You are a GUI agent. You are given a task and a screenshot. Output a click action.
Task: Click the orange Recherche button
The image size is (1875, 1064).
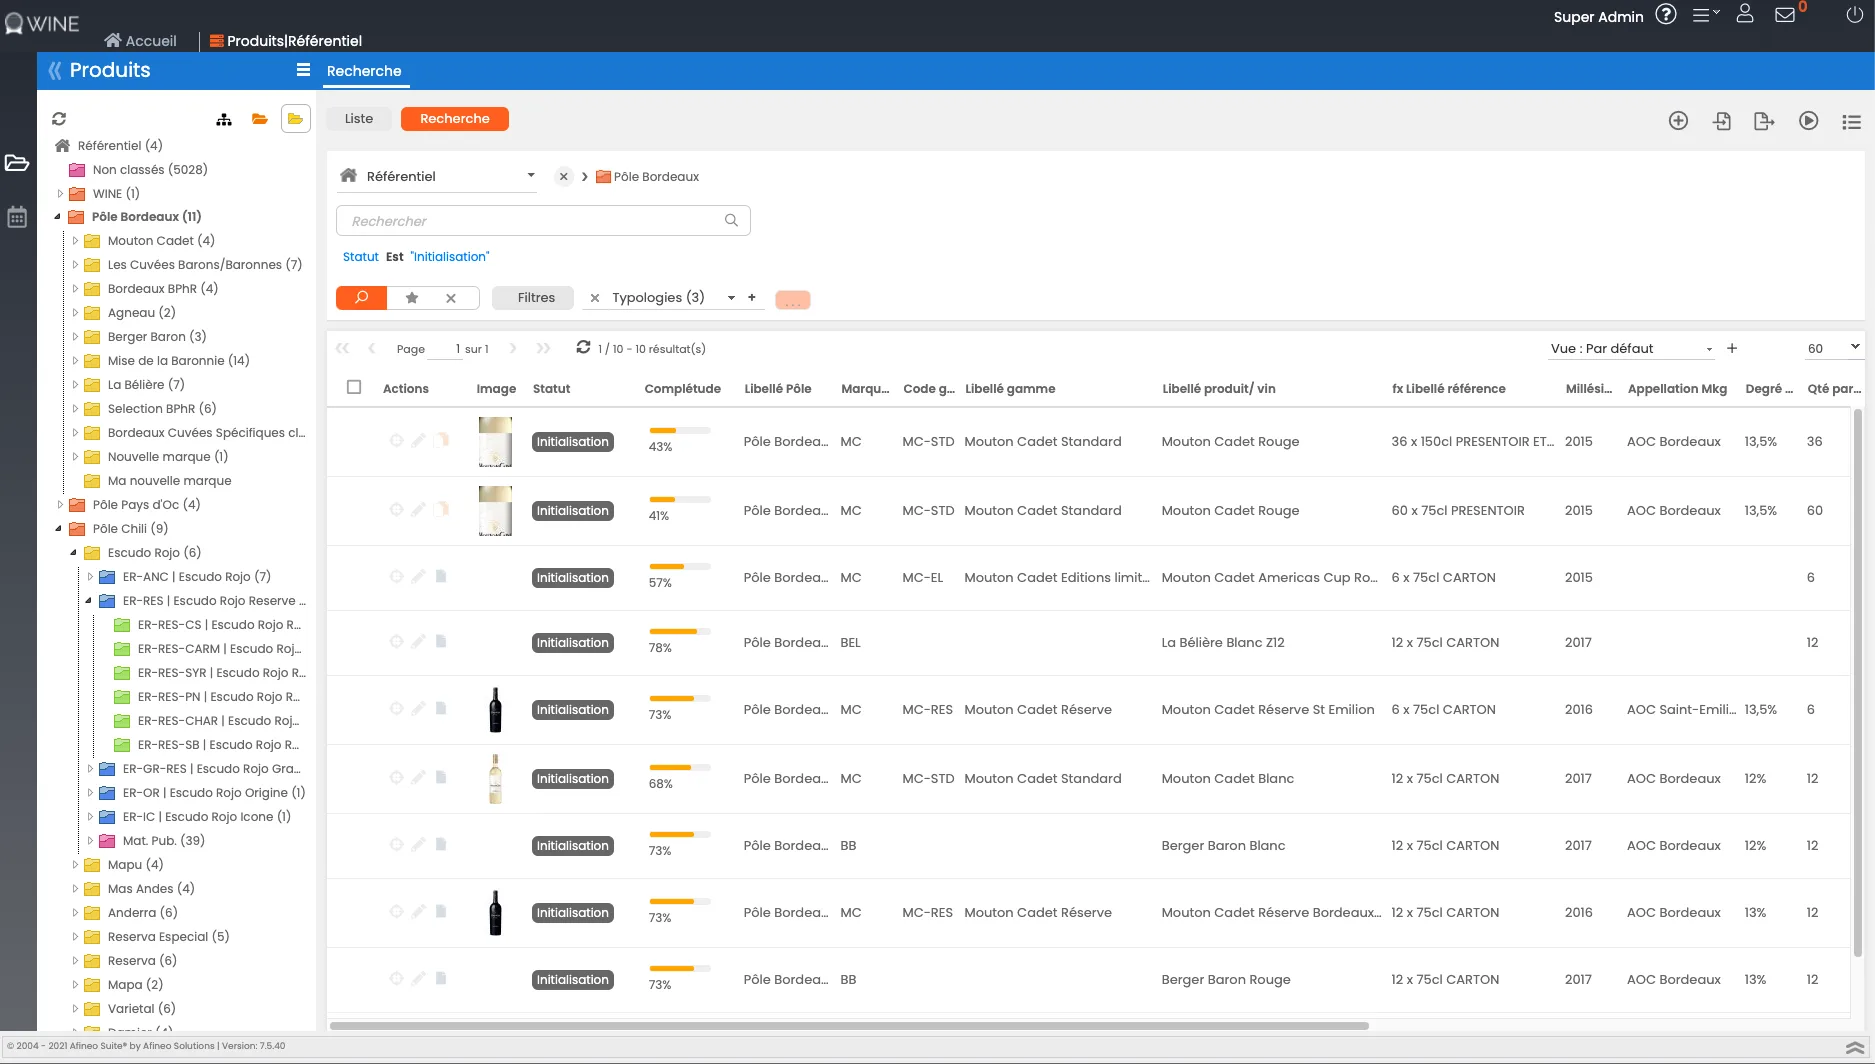455,119
